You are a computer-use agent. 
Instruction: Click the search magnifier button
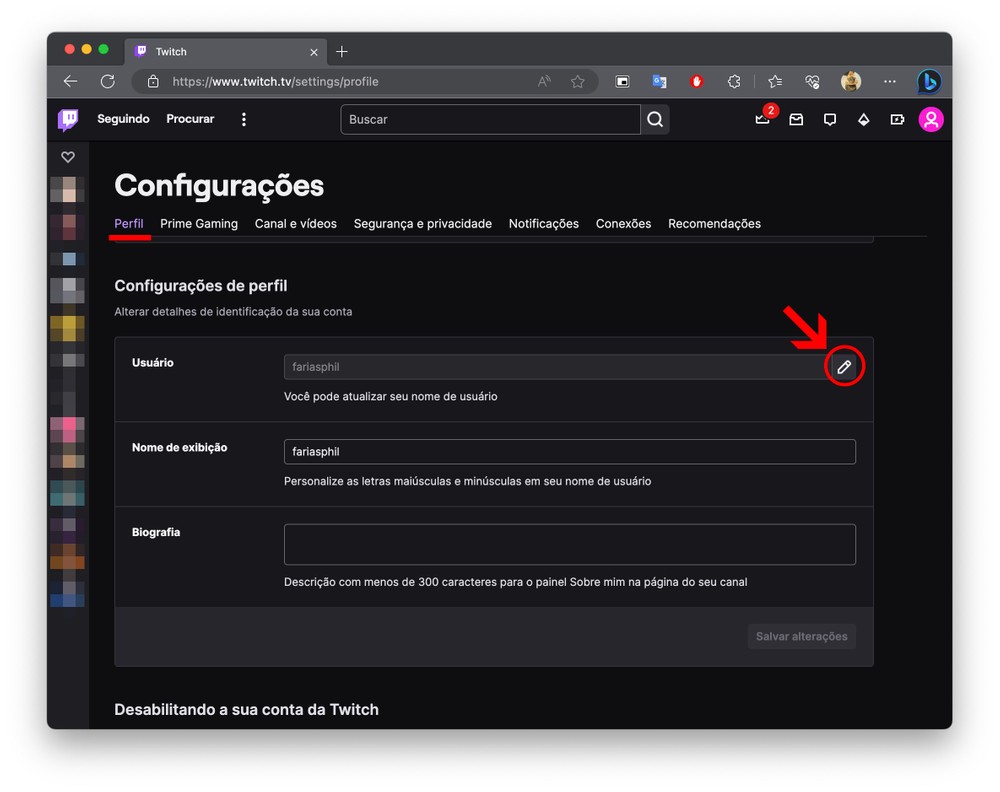pos(655,119)
